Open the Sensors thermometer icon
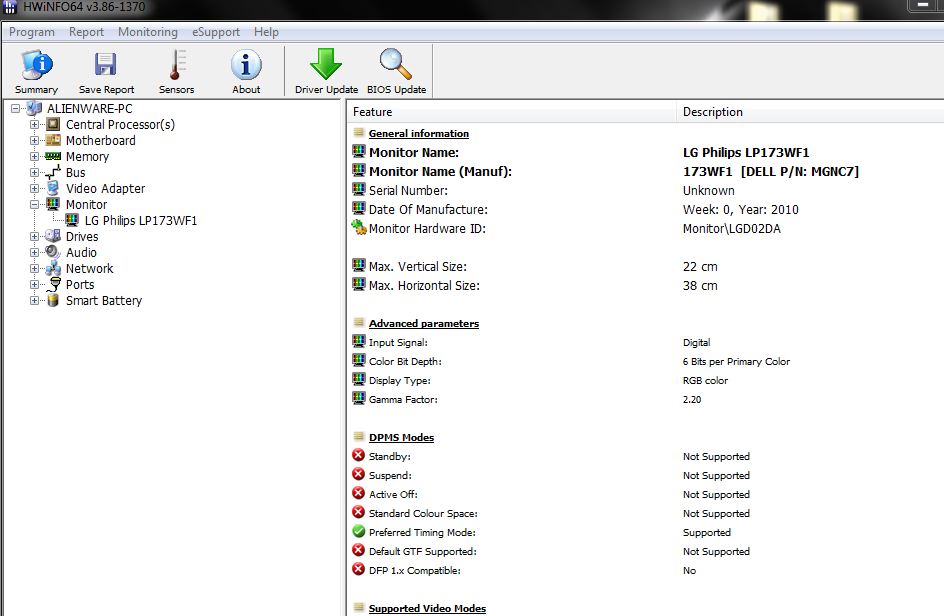The height and width of the screenshot is (616, 944). tap(177, 65)
